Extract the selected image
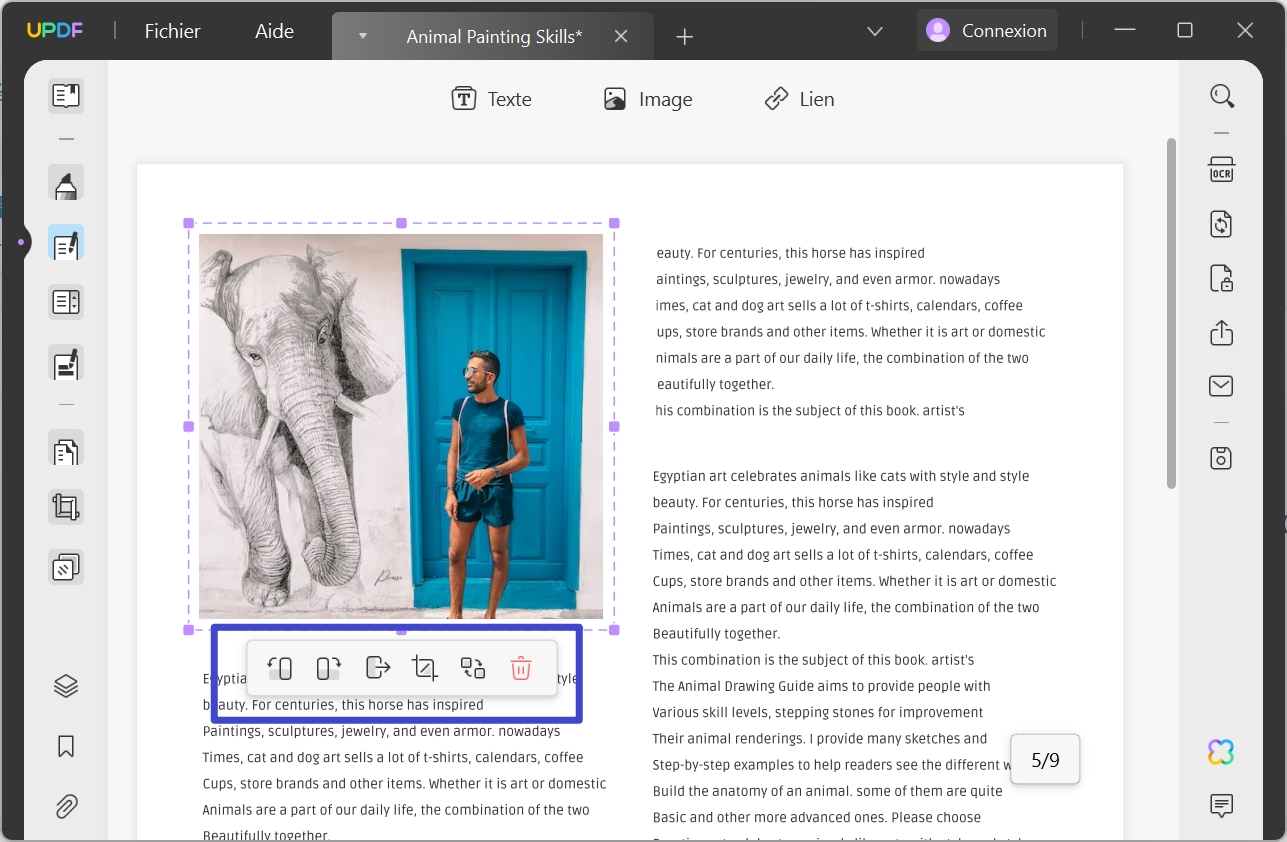This screenshot has height=842, width=1287. [x=377, y=668]
